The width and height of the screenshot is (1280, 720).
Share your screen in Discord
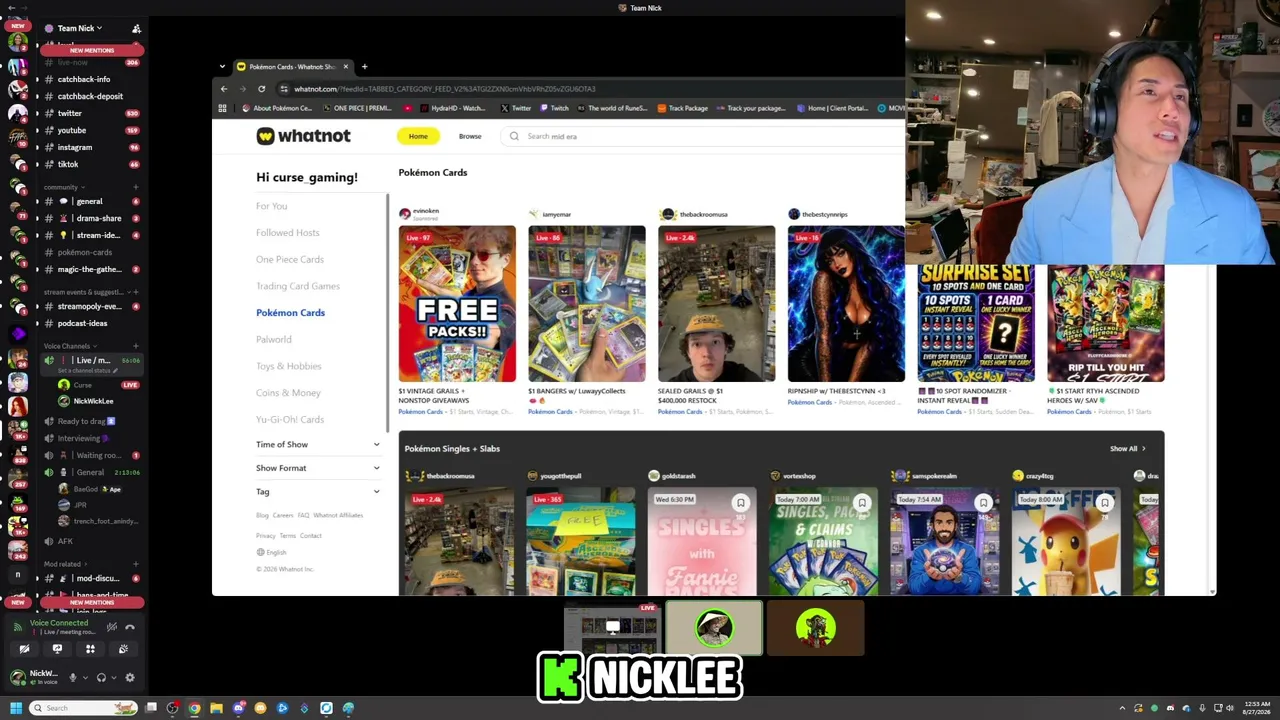point(57,649)
